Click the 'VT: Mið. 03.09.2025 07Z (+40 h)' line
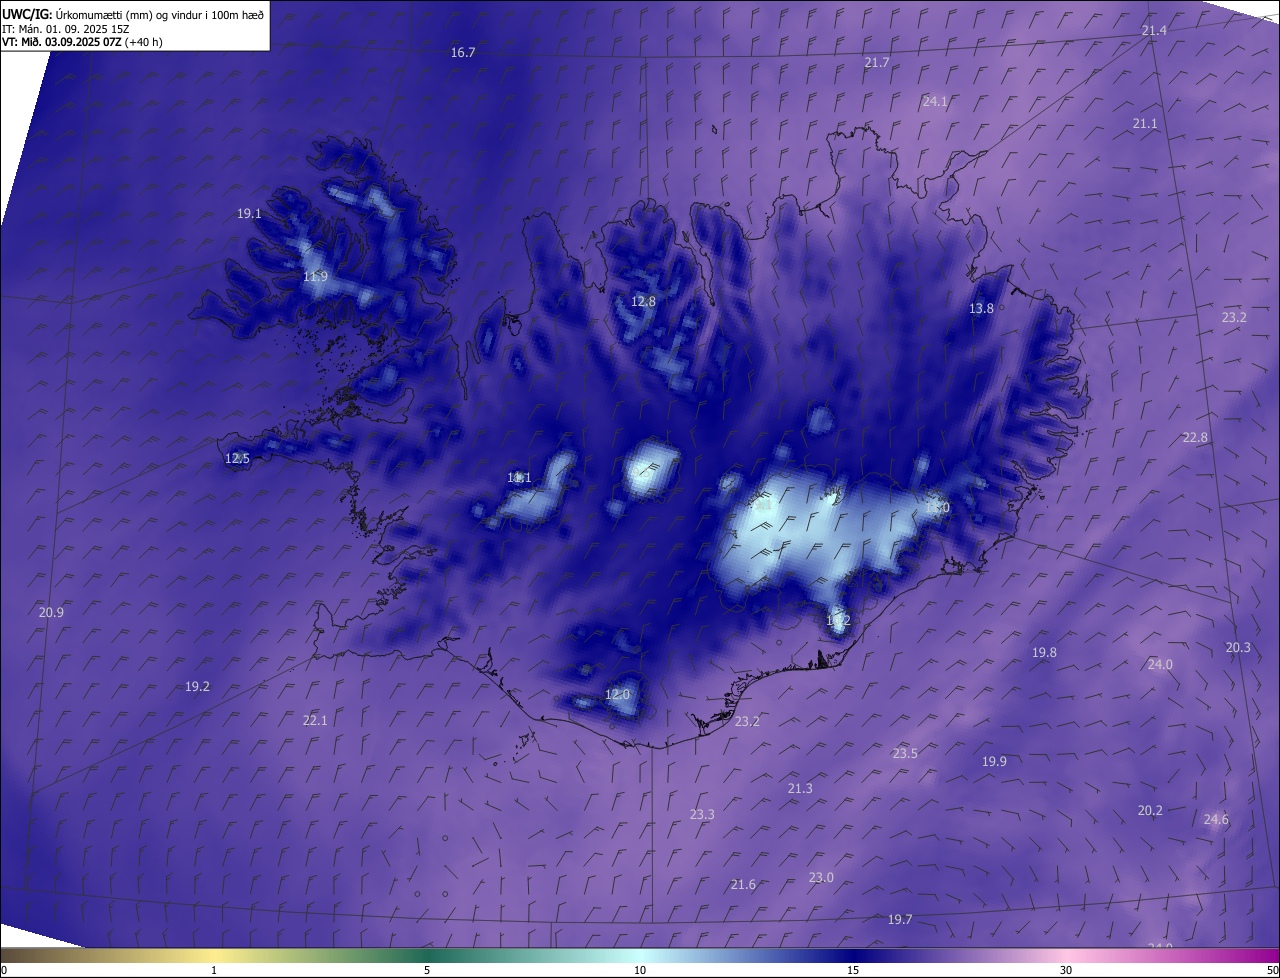The image size is (1280, 978). [83, 42]
